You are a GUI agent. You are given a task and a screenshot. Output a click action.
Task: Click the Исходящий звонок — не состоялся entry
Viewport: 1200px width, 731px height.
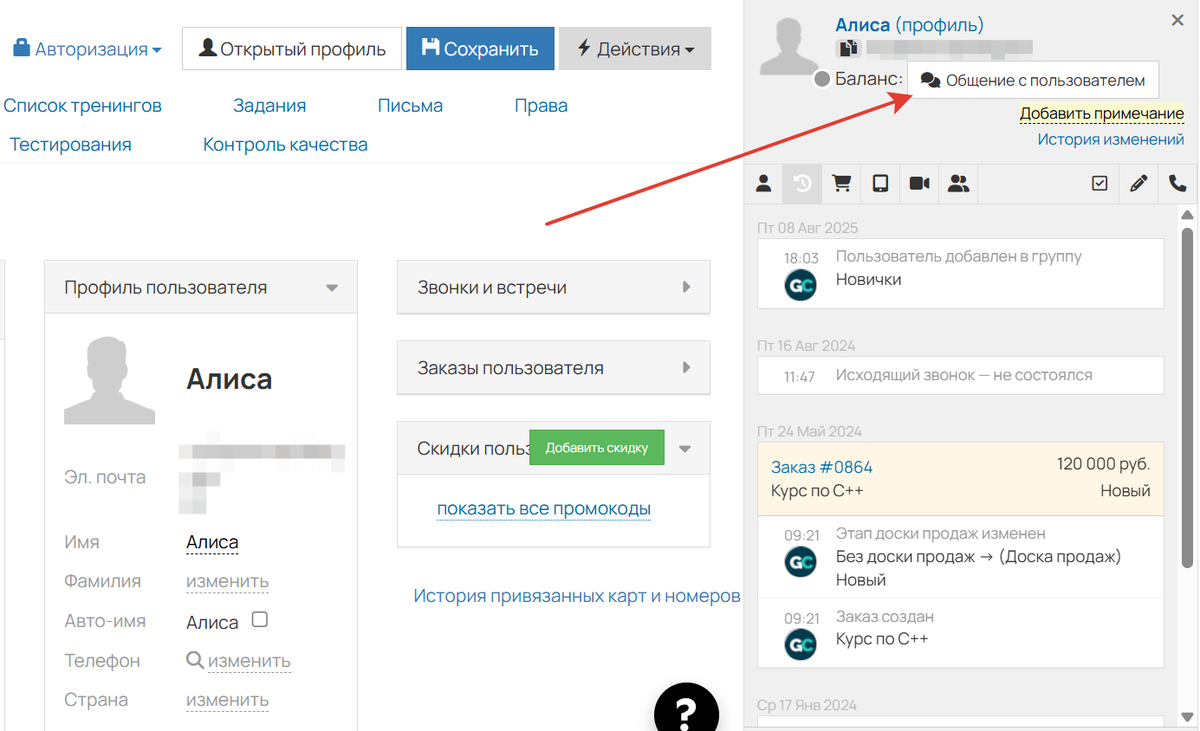click(961, 376)
